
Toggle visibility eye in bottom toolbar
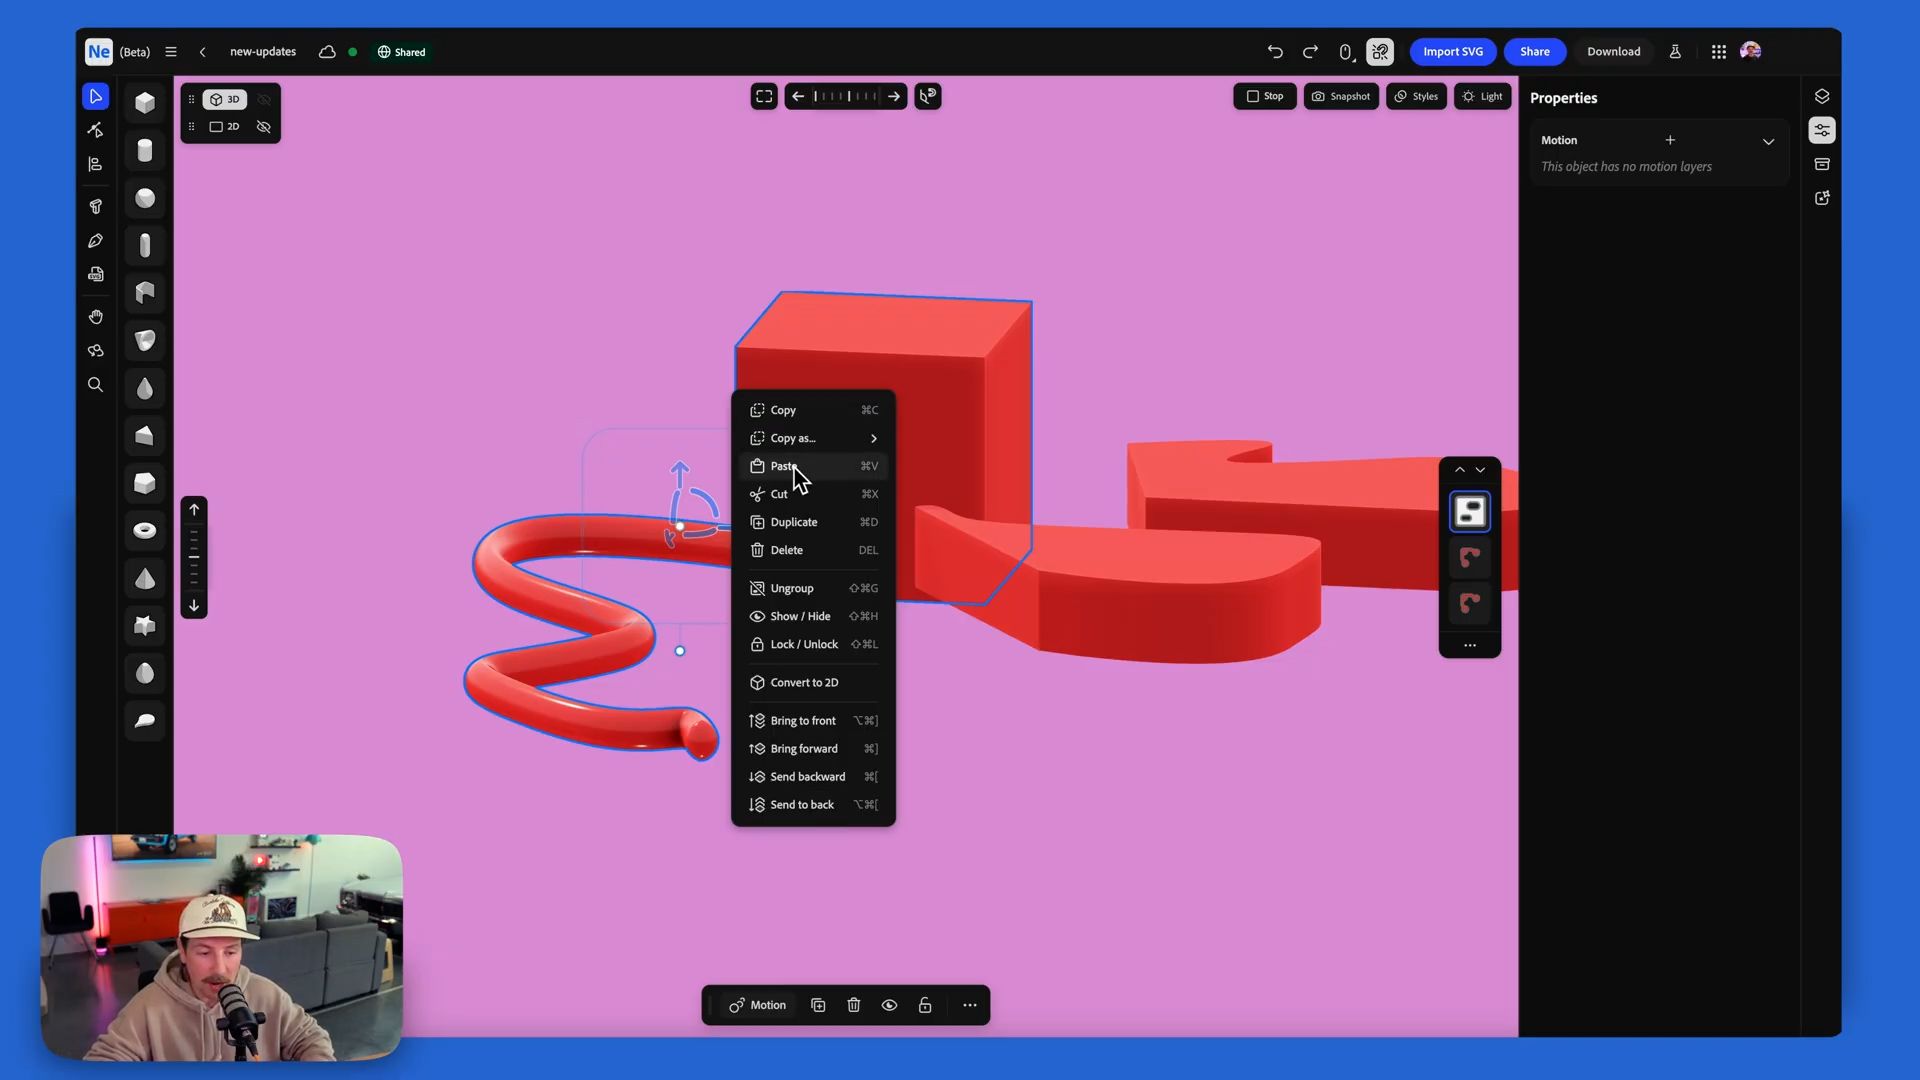(889, 1005)
